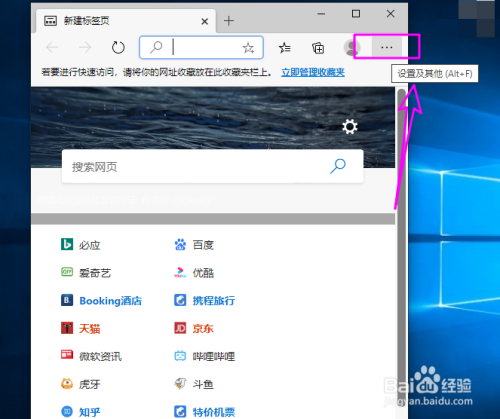500x419 pixels.
Task: Add this page to favorites with the star
Action: 248,48
